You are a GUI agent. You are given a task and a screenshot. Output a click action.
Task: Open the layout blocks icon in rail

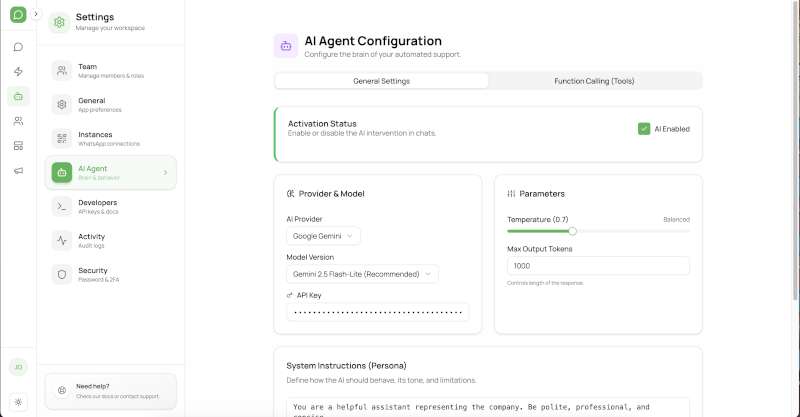pyautogui.click(x=18, y=146)
